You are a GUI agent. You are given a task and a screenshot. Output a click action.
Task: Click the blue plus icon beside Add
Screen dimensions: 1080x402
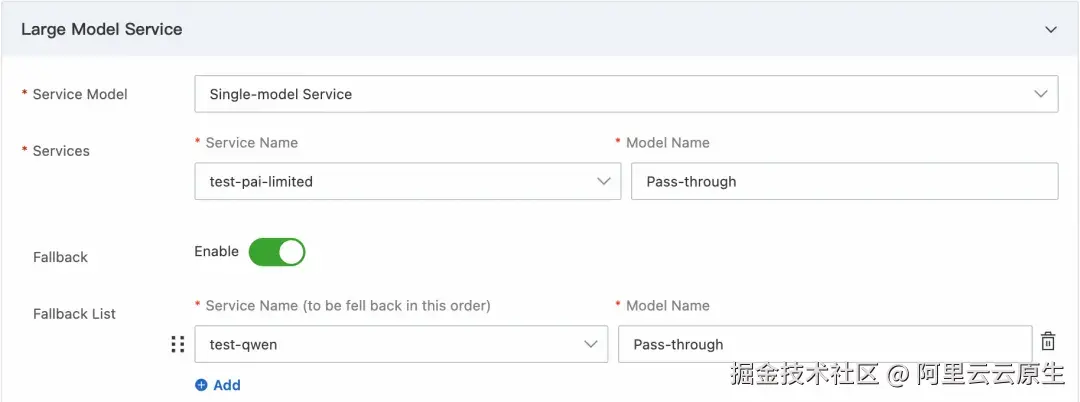click(x=201, y=385)
